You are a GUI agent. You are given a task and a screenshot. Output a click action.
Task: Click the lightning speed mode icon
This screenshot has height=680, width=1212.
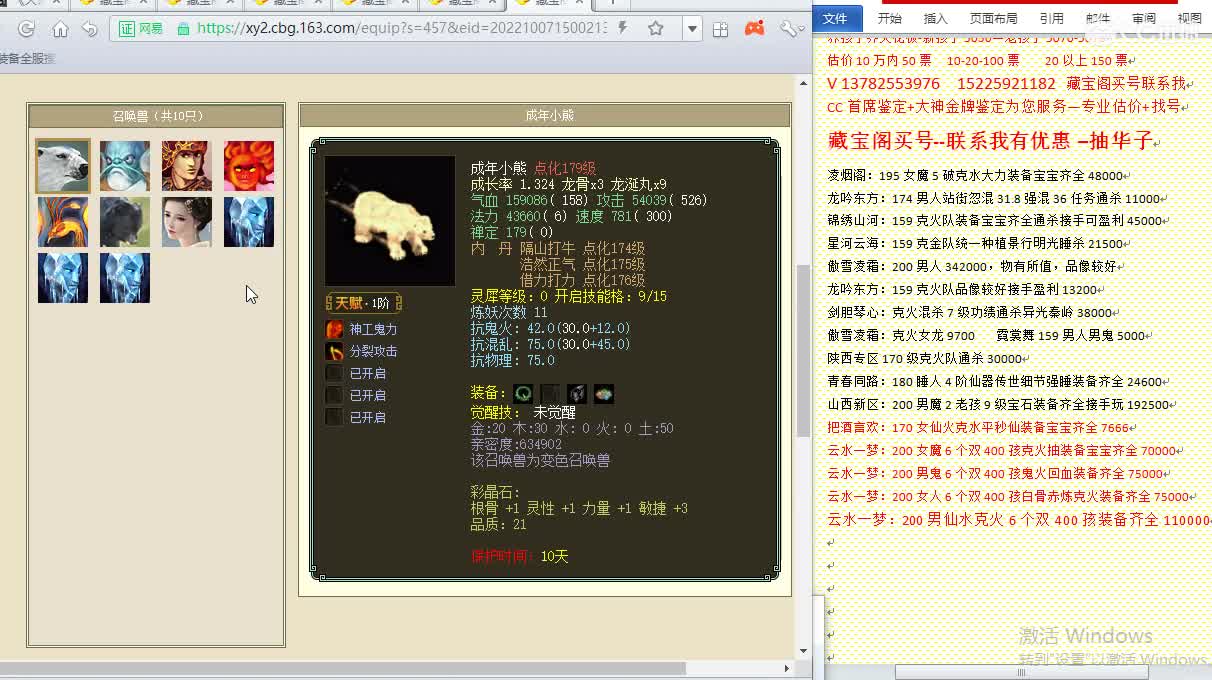point(623,29)
